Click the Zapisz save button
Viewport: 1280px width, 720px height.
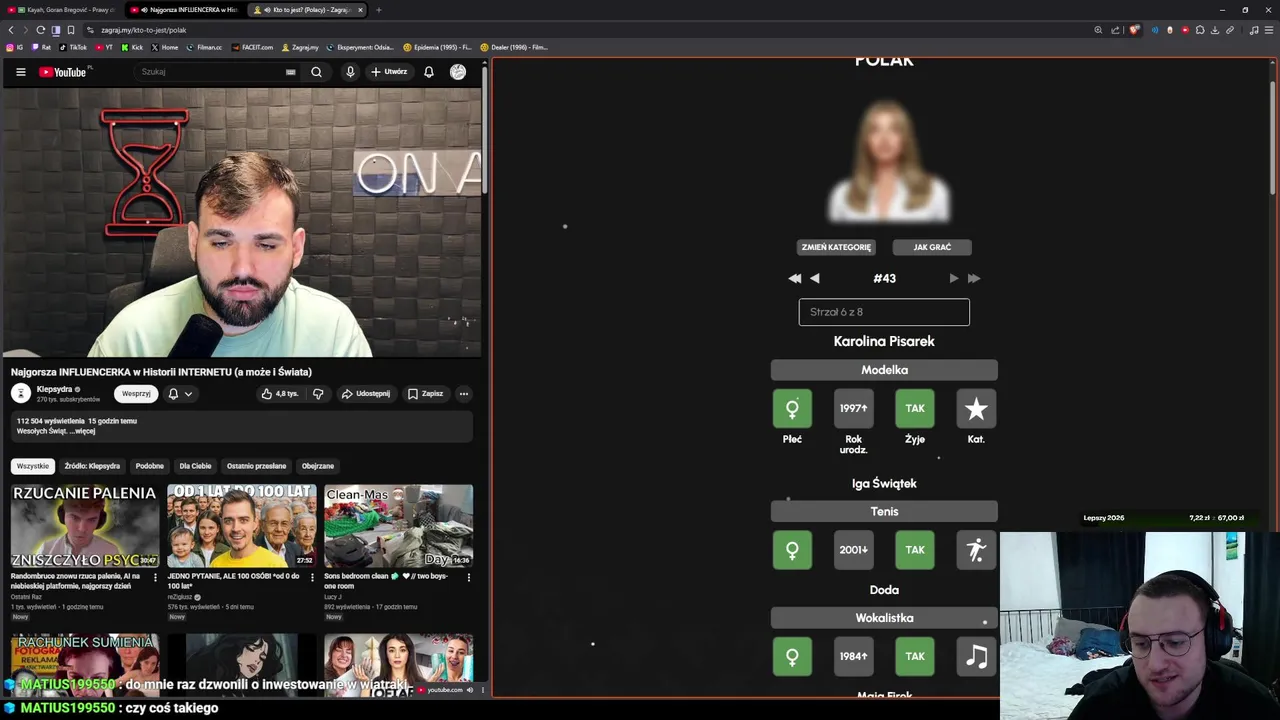pyautogui.click(x=426, y=394)
